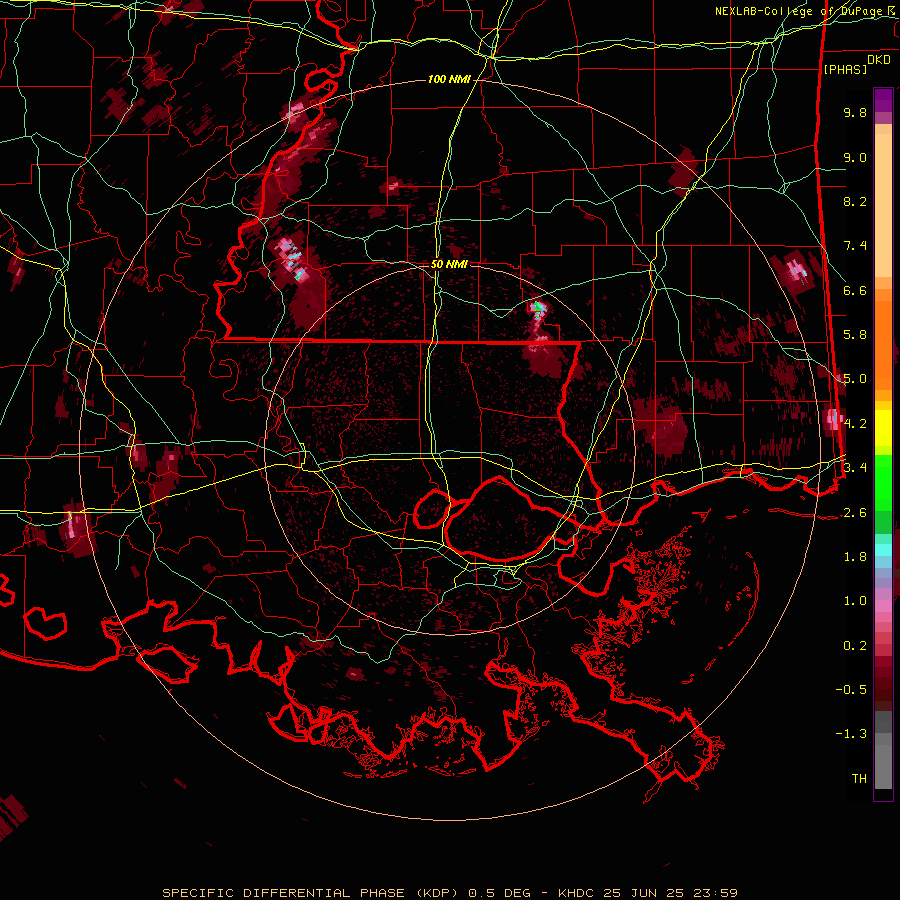Click the 5.0 value on the color scale
900x900 pixels.
click(855, 379)
